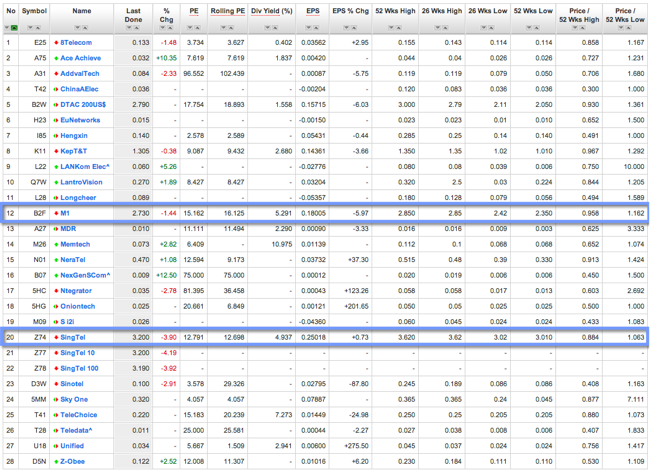Sort PE column descending

click(x=189, y=28)
